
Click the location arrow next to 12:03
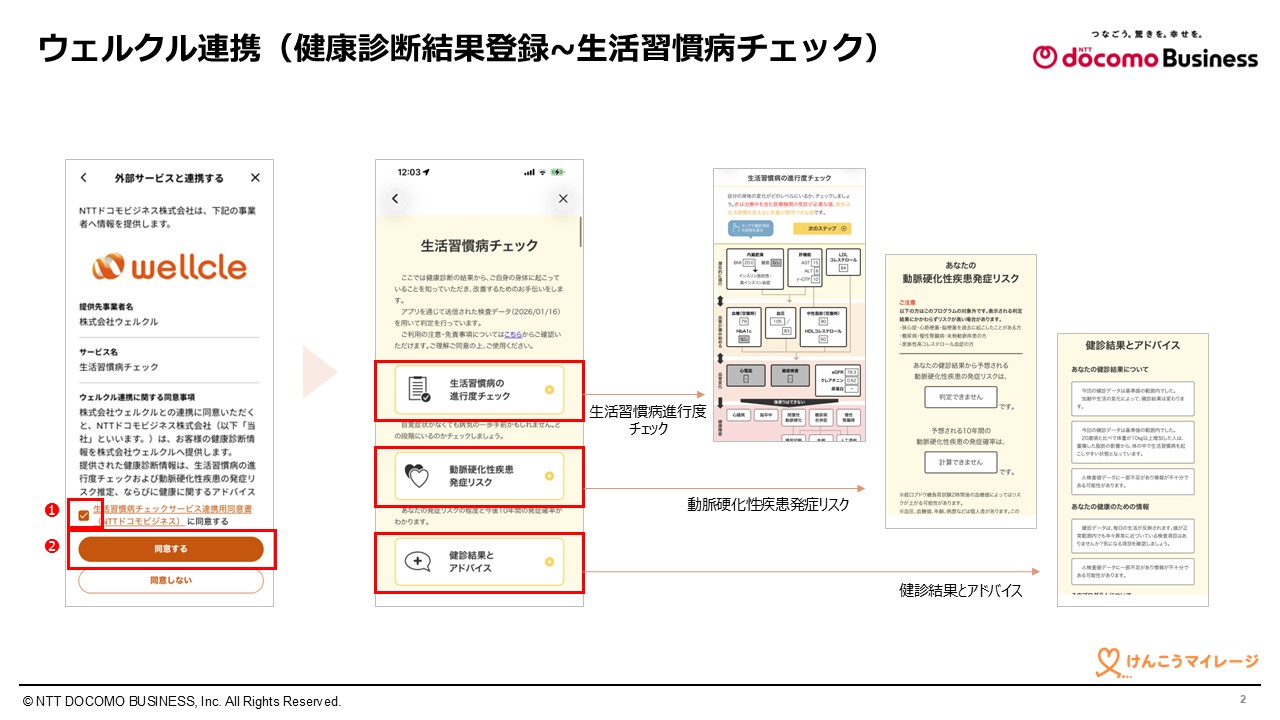[426, 172]
